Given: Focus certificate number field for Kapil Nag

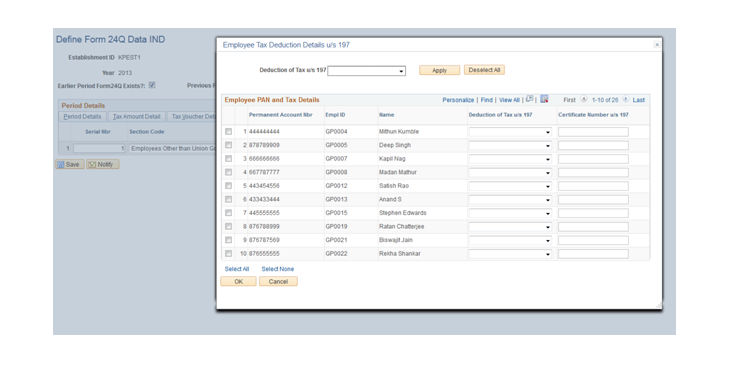Looking at the screenshot, I should [593, 159].
